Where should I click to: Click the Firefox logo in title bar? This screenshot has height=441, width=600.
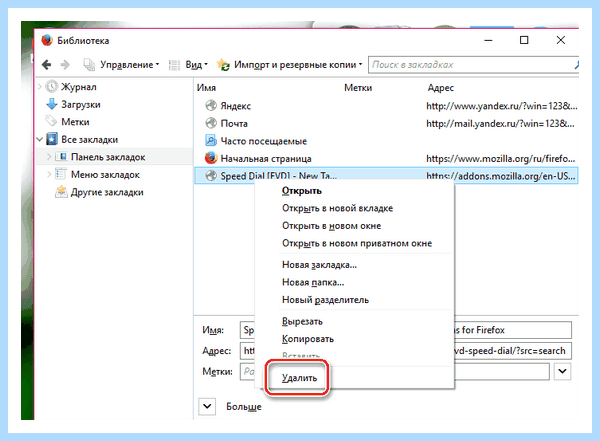[47, 40]
